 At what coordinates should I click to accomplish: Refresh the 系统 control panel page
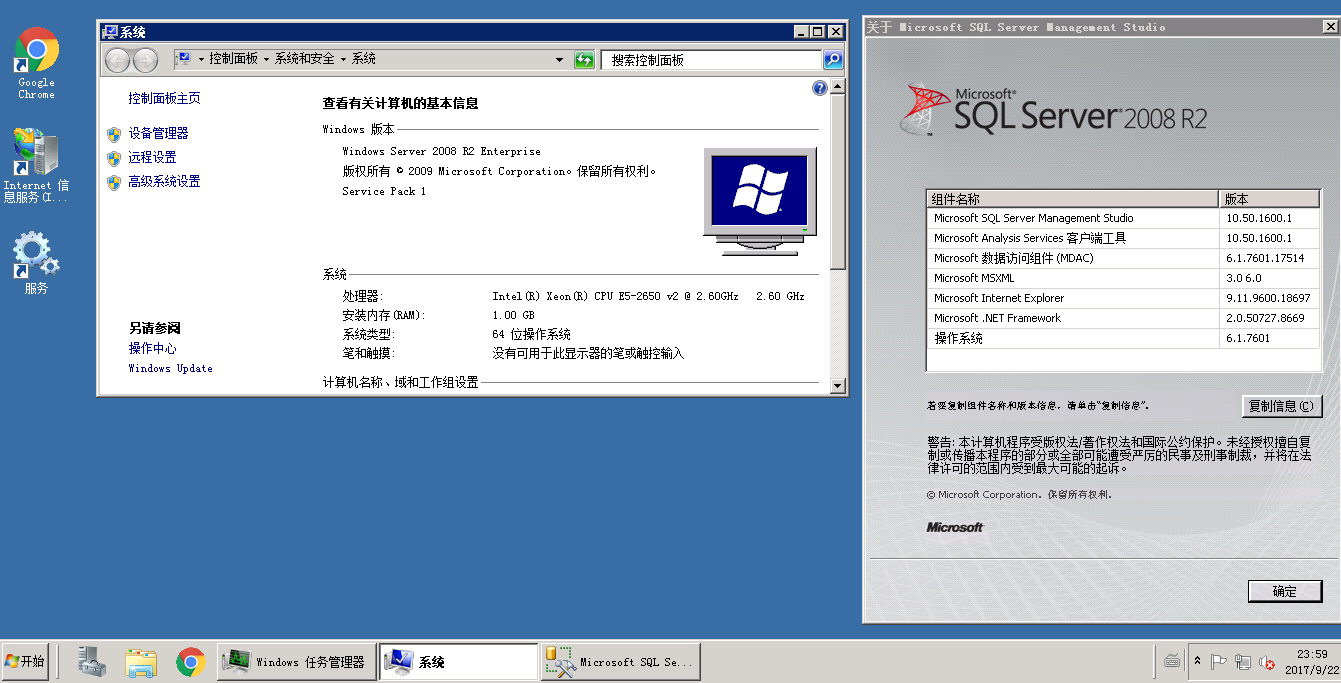[584, 60]
